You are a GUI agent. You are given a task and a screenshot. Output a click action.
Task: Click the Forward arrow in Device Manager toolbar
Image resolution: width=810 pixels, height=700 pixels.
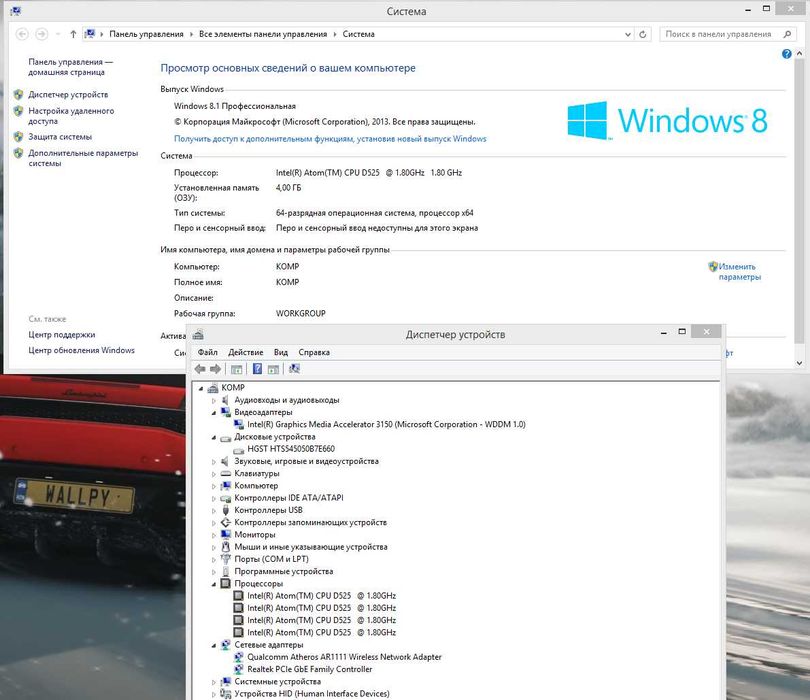(x=215, y=369)
